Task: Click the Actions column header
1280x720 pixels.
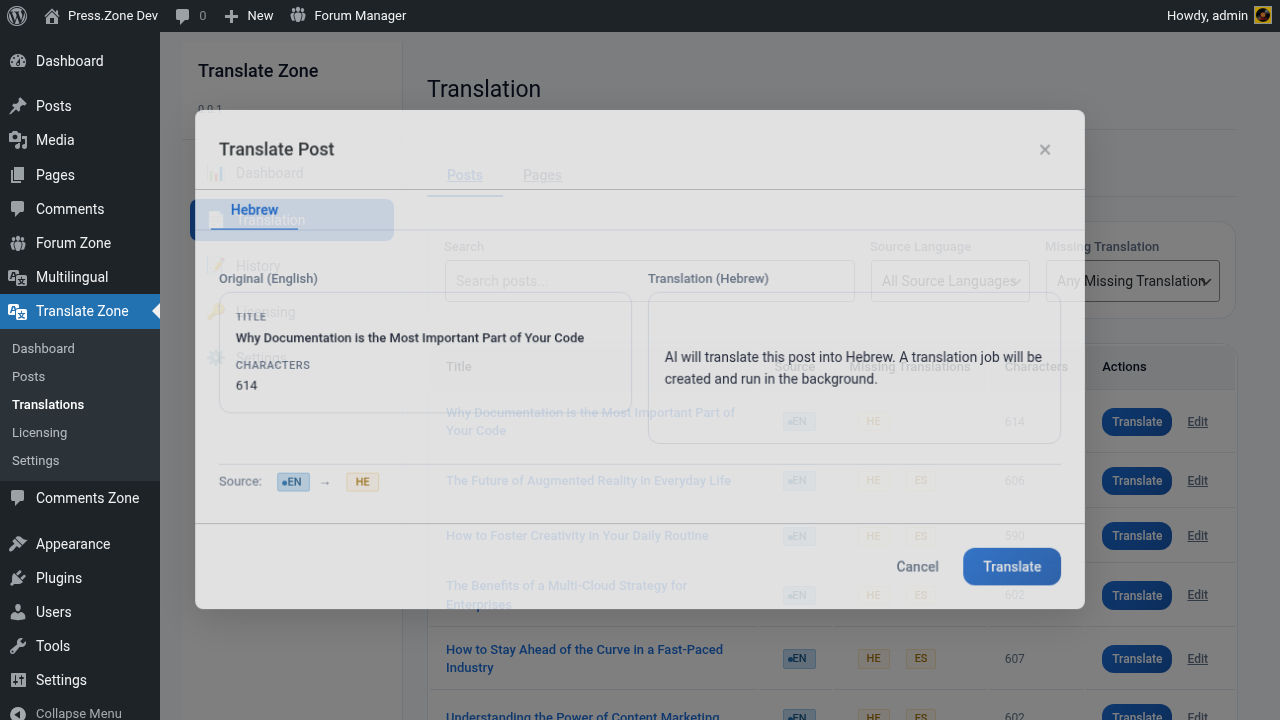Action: point(1124,367)
